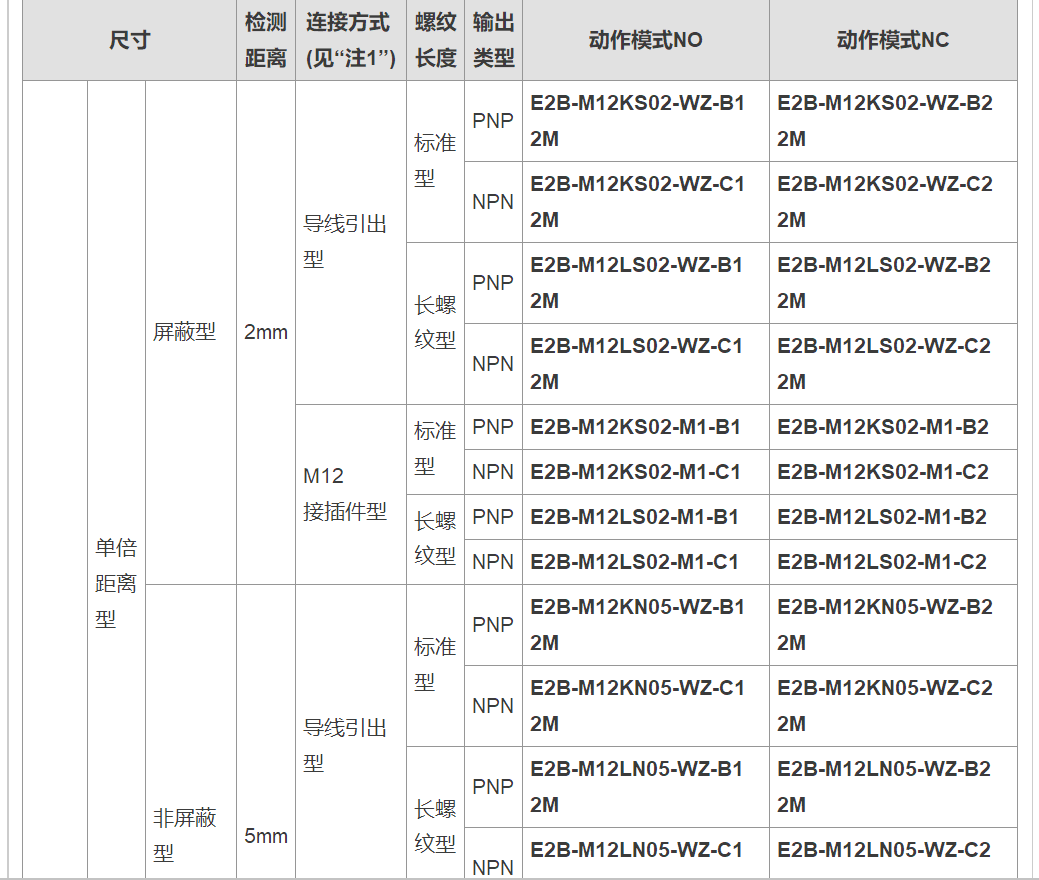Image resolution: width=1039 pixels, height=880 pixels.
Task: Click model E2B-M12KN05-WZ-B1 2M
Action: [x=646, y=625]
